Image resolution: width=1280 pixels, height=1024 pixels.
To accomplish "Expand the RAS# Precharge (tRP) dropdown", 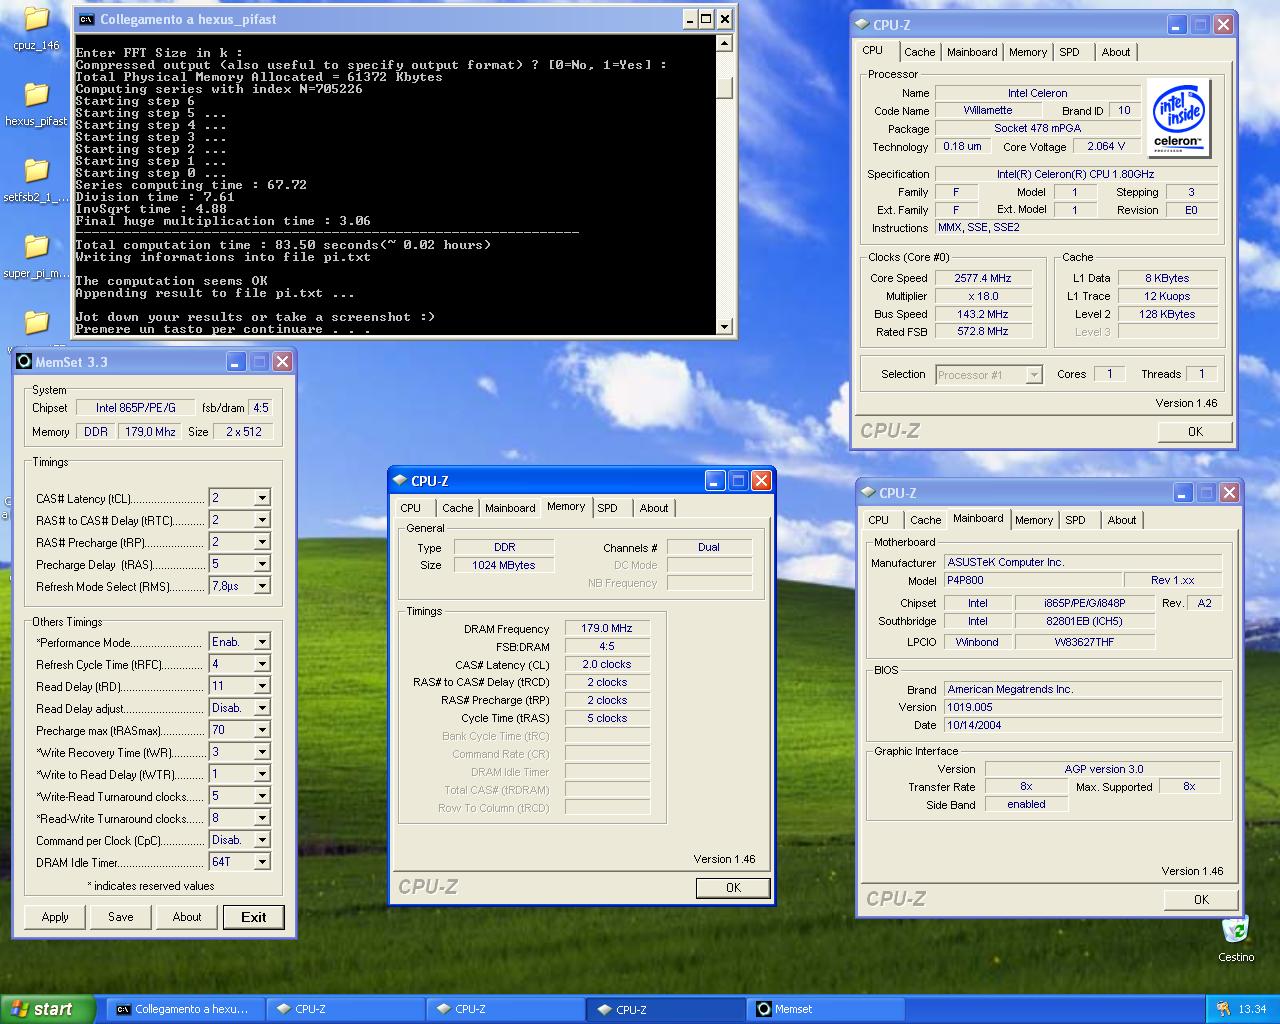I will pyautogui.click(x=262, y=542).
